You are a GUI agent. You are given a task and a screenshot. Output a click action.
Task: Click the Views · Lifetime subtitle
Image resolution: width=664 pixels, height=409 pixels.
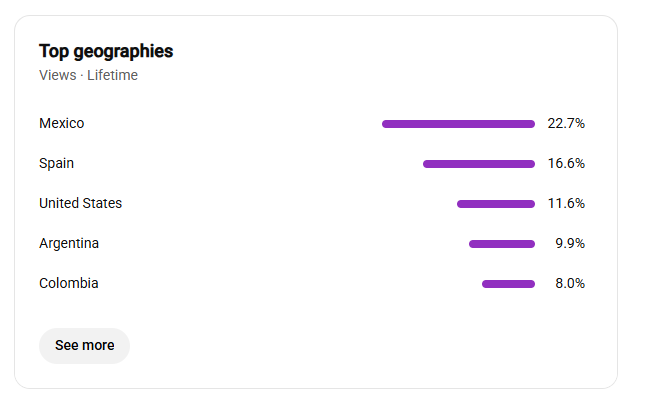pyautogui.click(x=89, y=75)
